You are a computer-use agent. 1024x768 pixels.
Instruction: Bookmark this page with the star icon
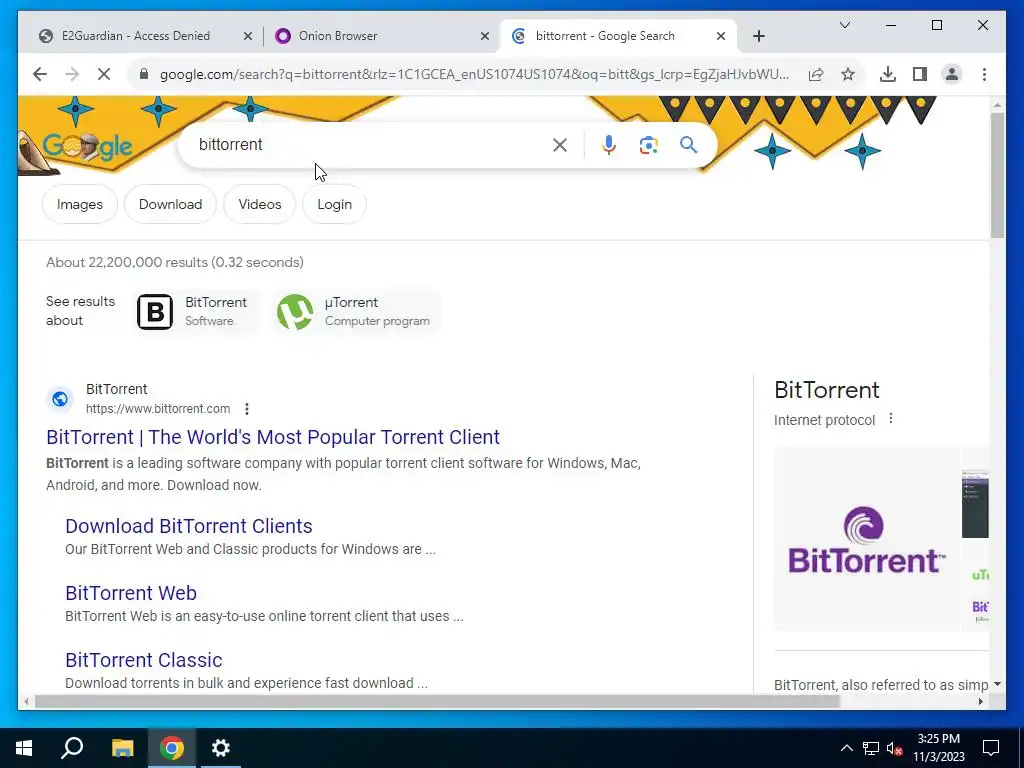[x=848, y=74]
